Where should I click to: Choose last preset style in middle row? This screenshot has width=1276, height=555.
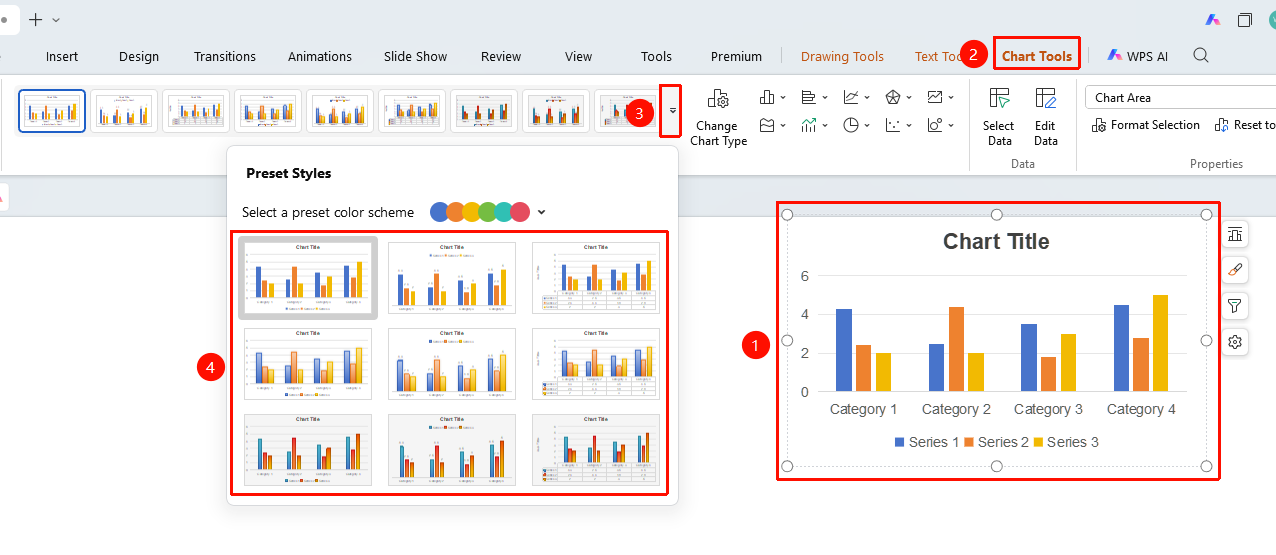(x=596, y=364)
